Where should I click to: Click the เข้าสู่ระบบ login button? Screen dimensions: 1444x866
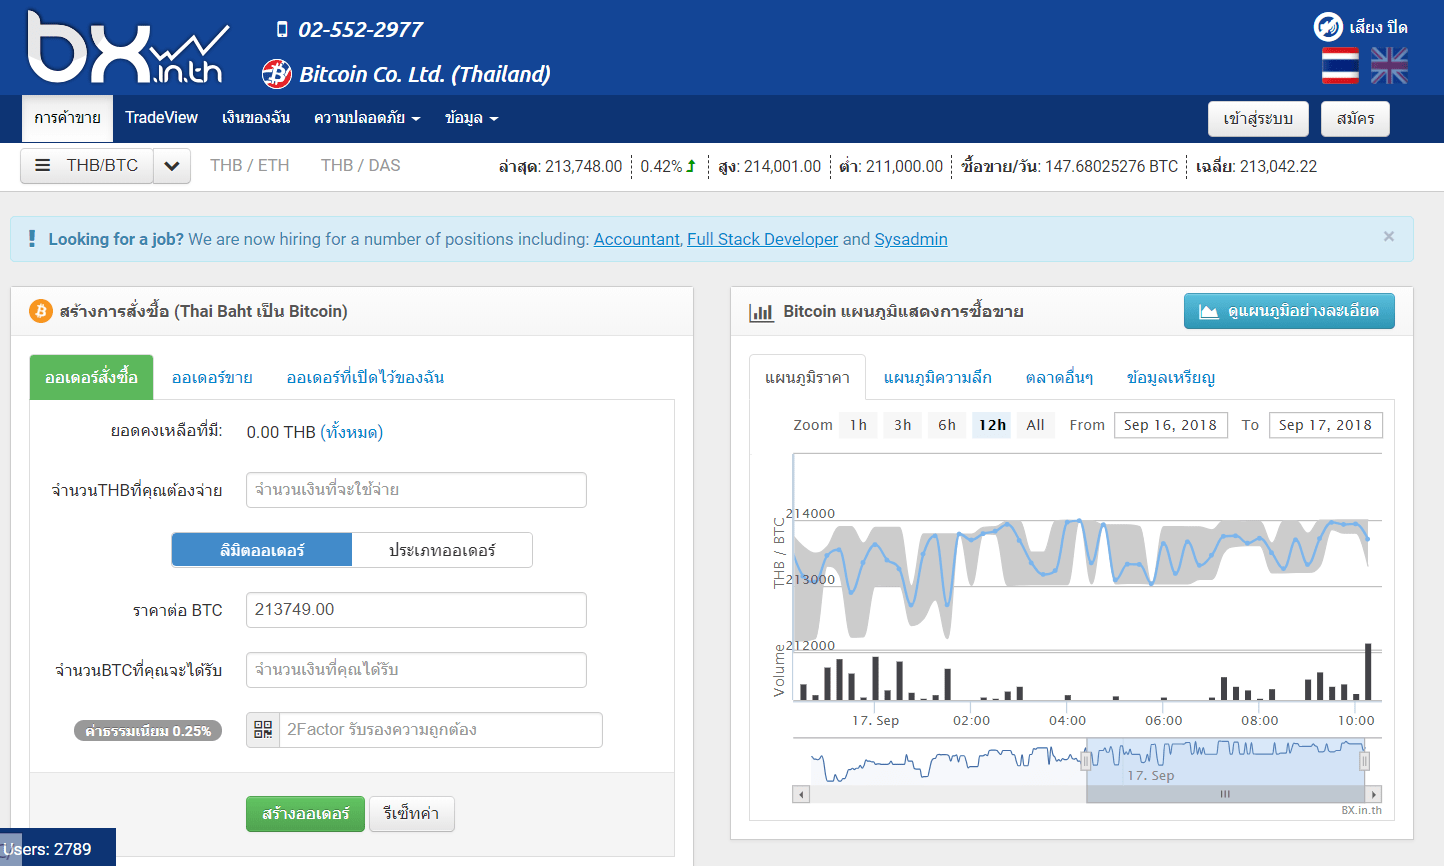[x=1258, y=119]
